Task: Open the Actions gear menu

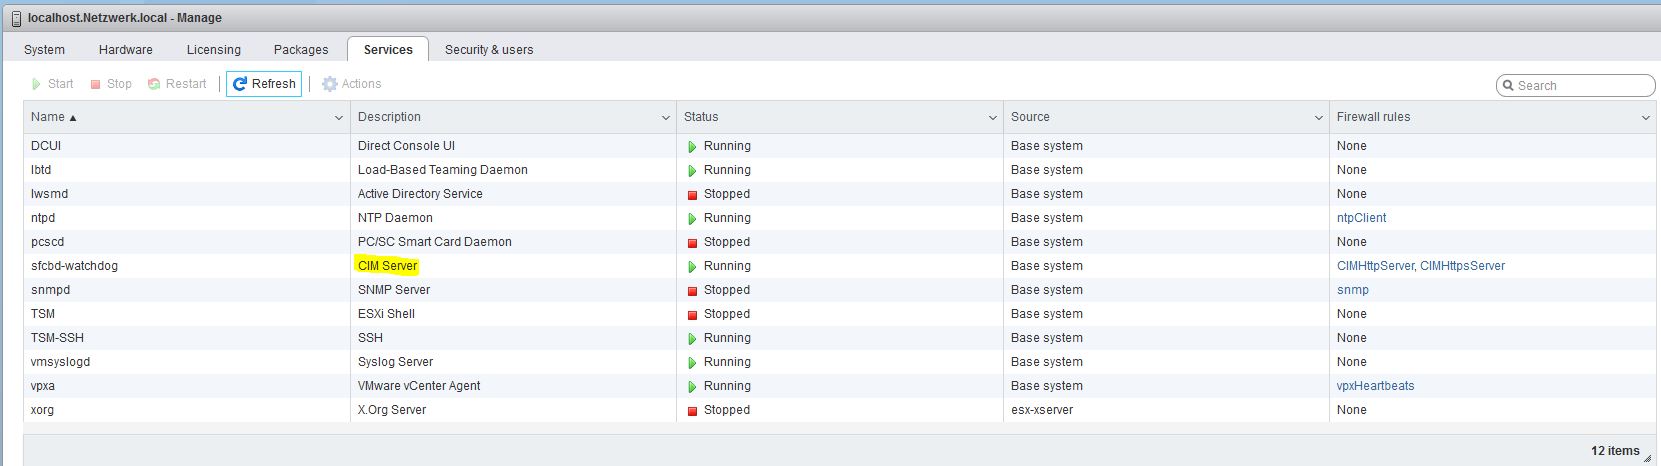Action: (x=330, y=84)
